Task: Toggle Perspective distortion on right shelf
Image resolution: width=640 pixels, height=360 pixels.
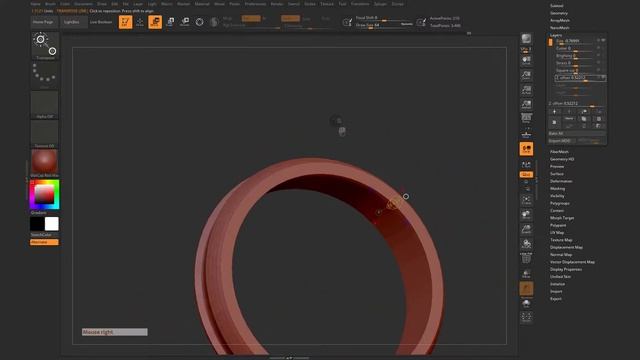Action: (x=526, y=119)
